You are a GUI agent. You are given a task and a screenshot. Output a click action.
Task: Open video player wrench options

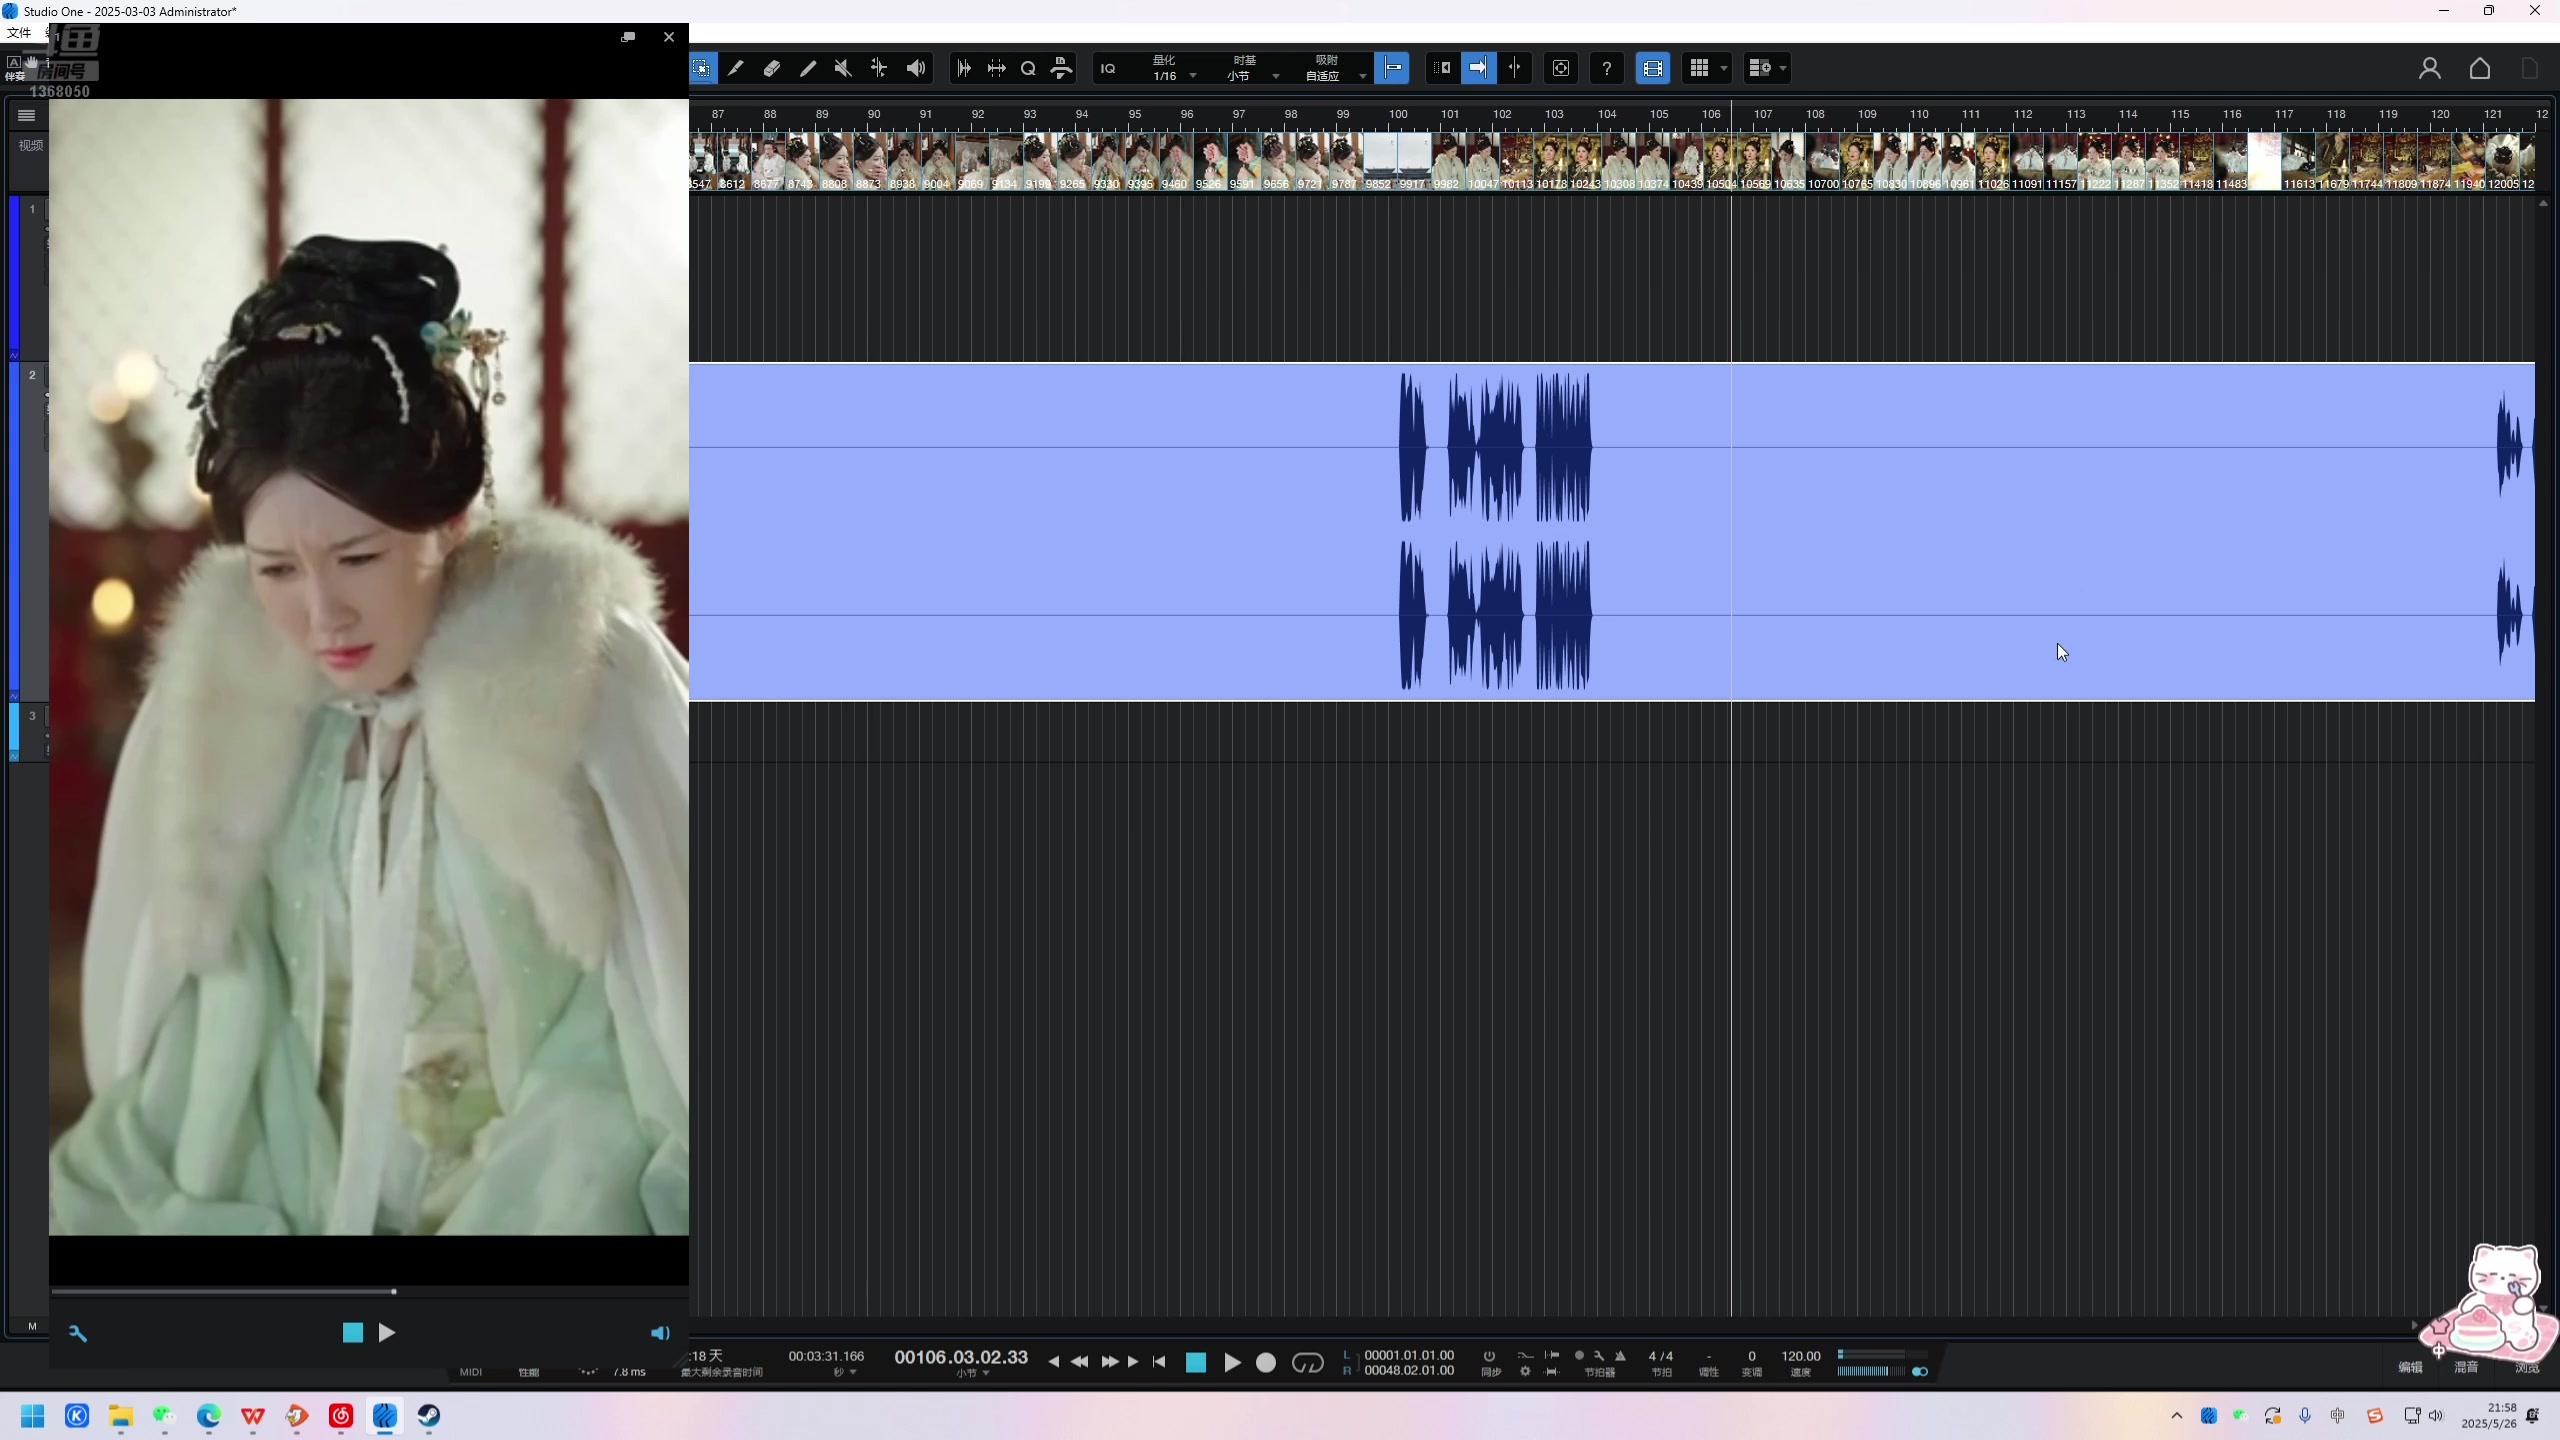(78, 1333)
